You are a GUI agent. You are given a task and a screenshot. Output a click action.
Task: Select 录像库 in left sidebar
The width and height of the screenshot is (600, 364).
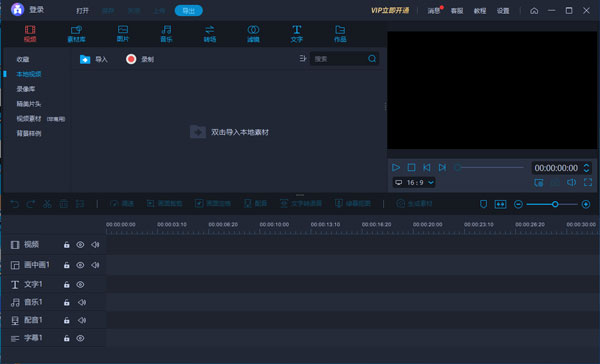[x=26, y=89]
